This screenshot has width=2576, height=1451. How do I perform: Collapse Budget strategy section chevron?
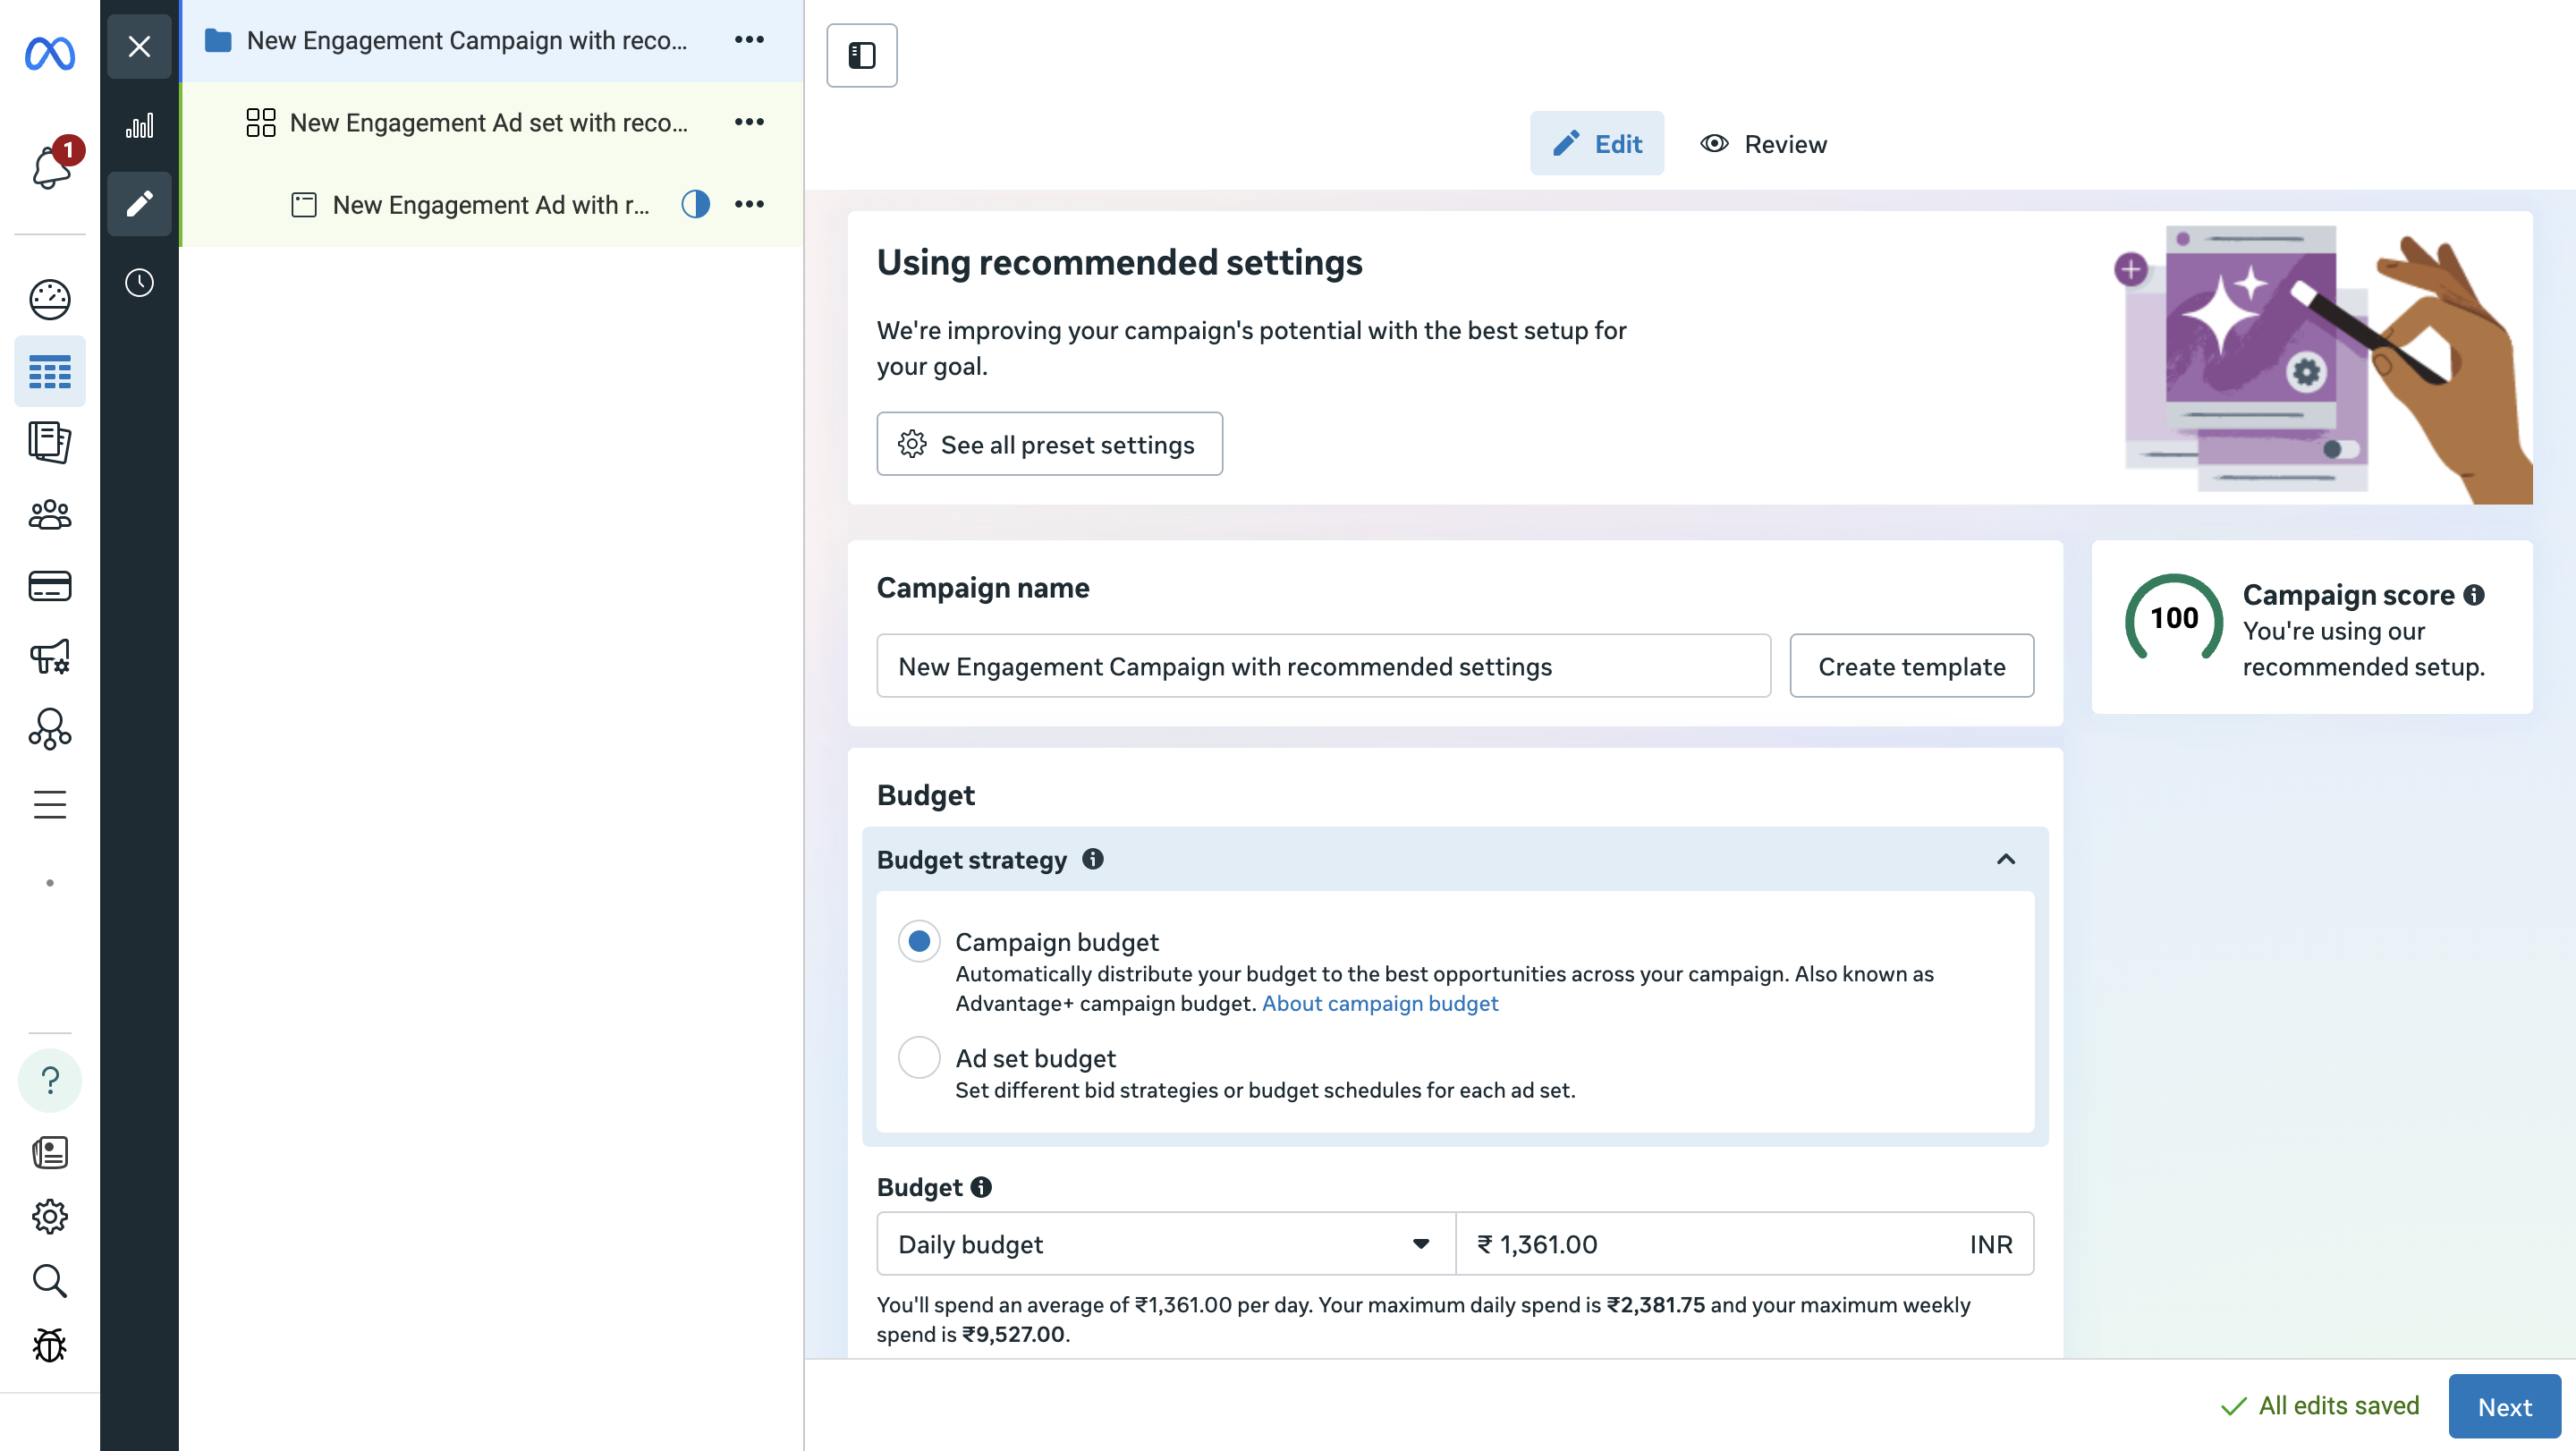(2005, 859)
